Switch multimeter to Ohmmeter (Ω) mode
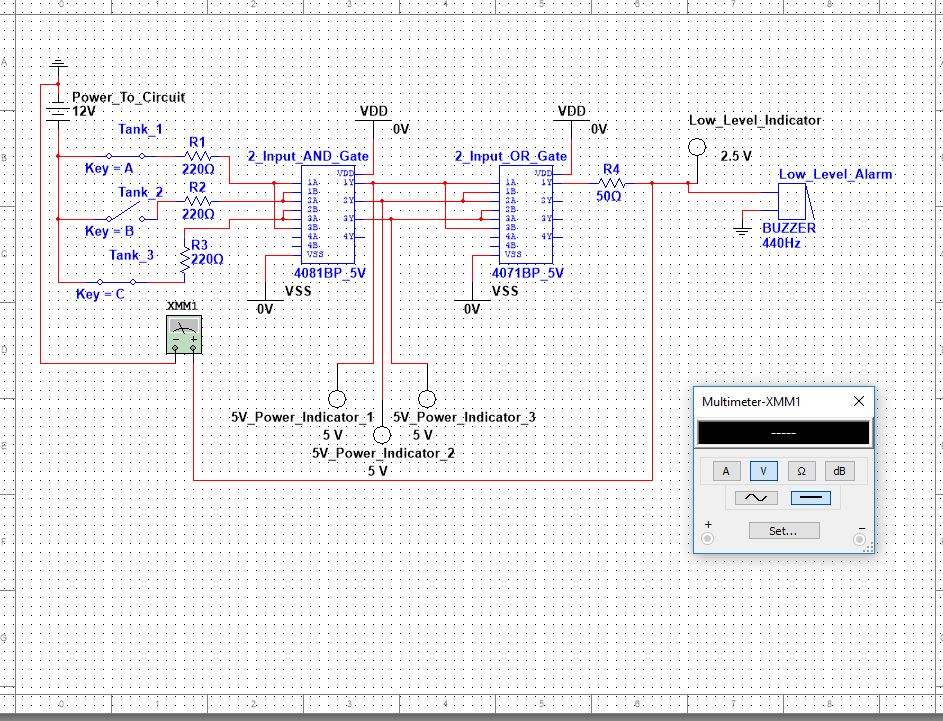The image size is (943, 721). coord(800,471)
